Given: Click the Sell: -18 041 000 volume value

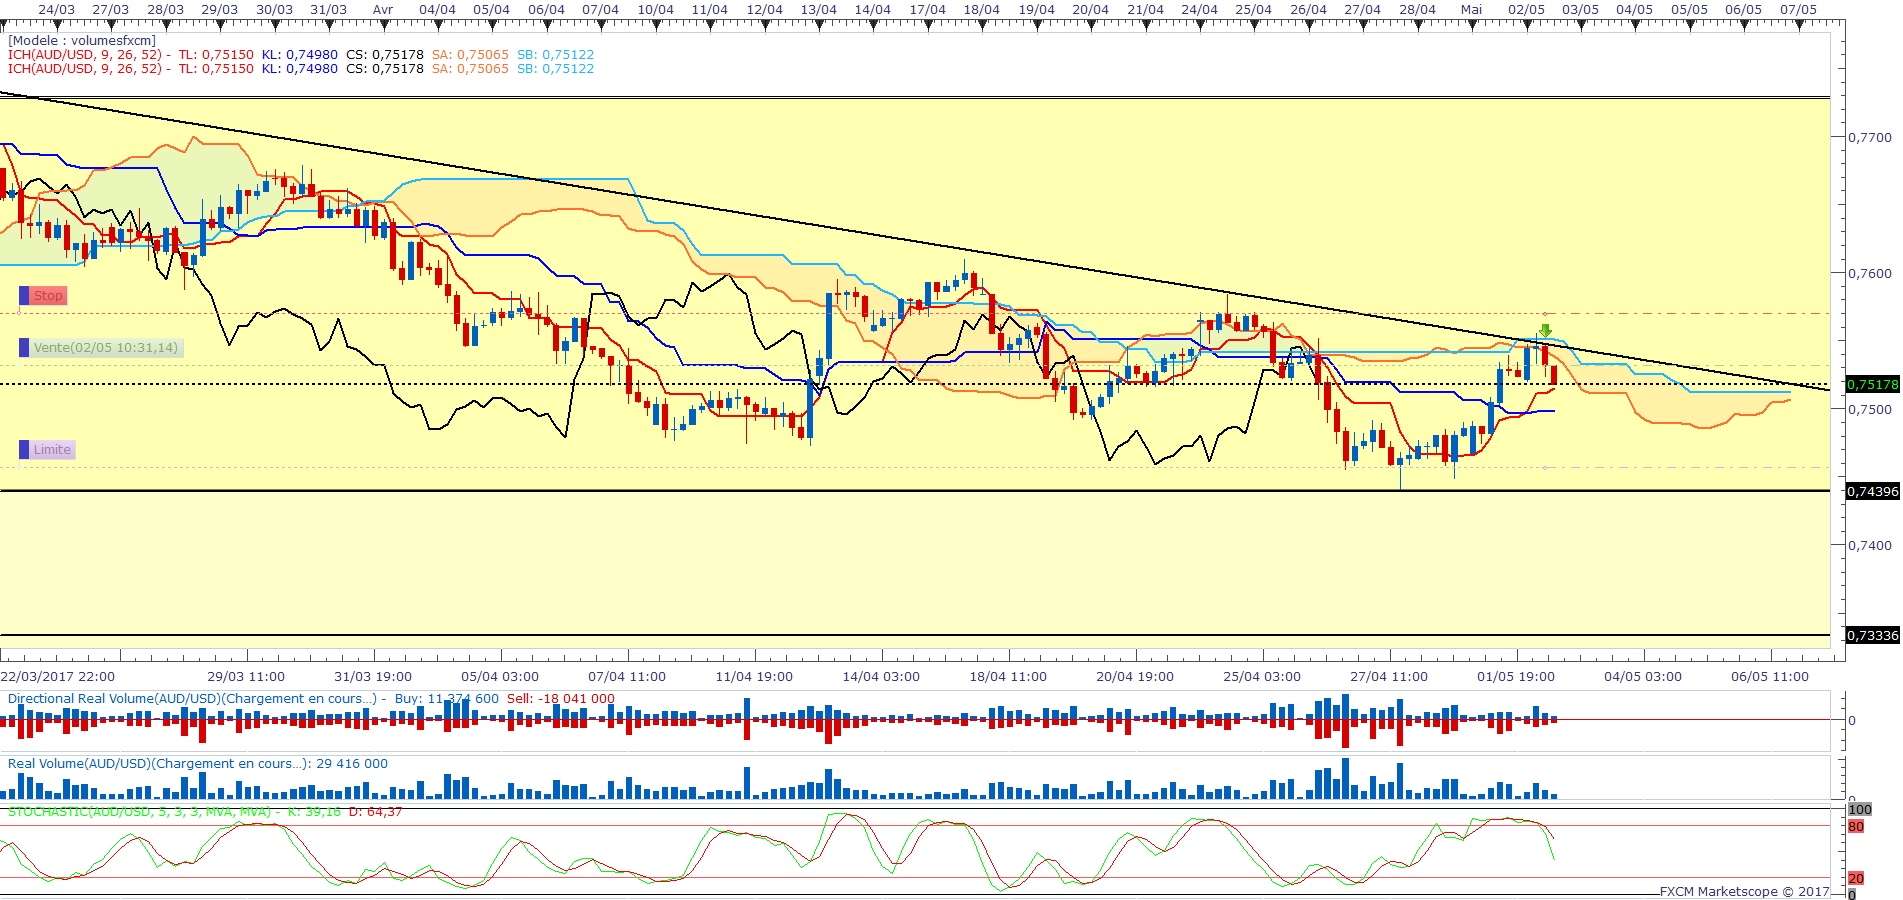Looking at the screenshot, I should (561, 699).
